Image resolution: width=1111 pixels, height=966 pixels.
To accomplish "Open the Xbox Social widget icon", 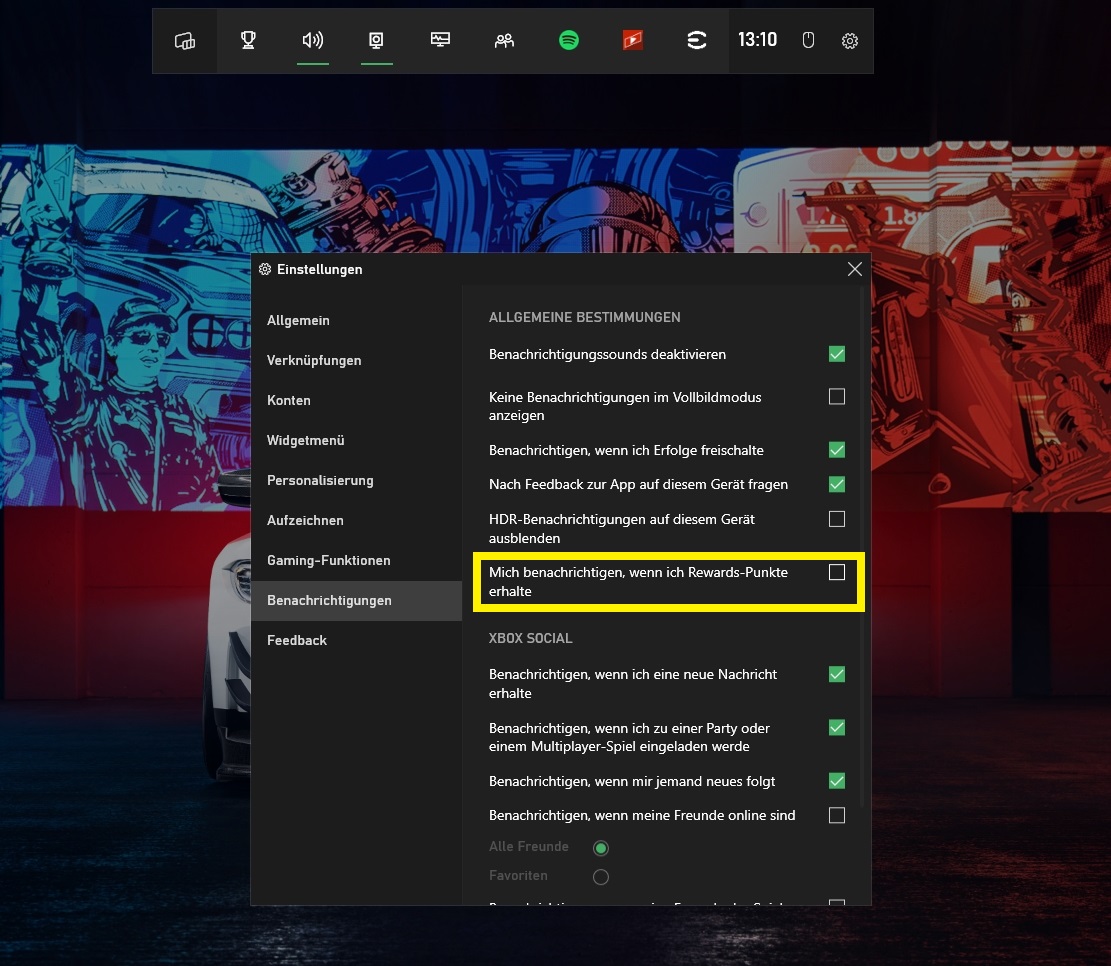I will click(x=504, y=40).
